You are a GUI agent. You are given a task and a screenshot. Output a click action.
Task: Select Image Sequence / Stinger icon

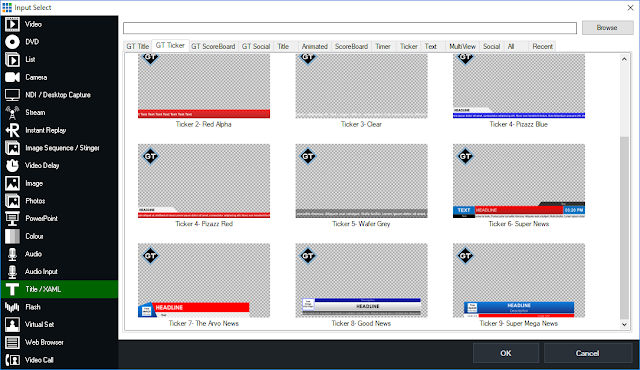click(12, 148)
